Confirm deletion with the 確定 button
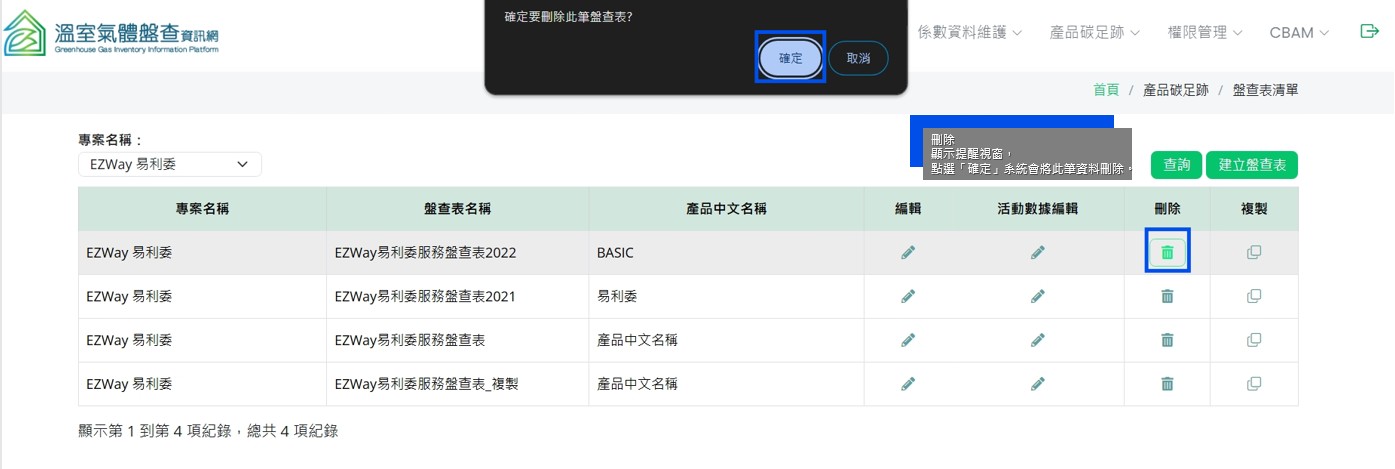The height and width of the screenshot is (469, 1395). pyautogui.click(x=790, y=59)
